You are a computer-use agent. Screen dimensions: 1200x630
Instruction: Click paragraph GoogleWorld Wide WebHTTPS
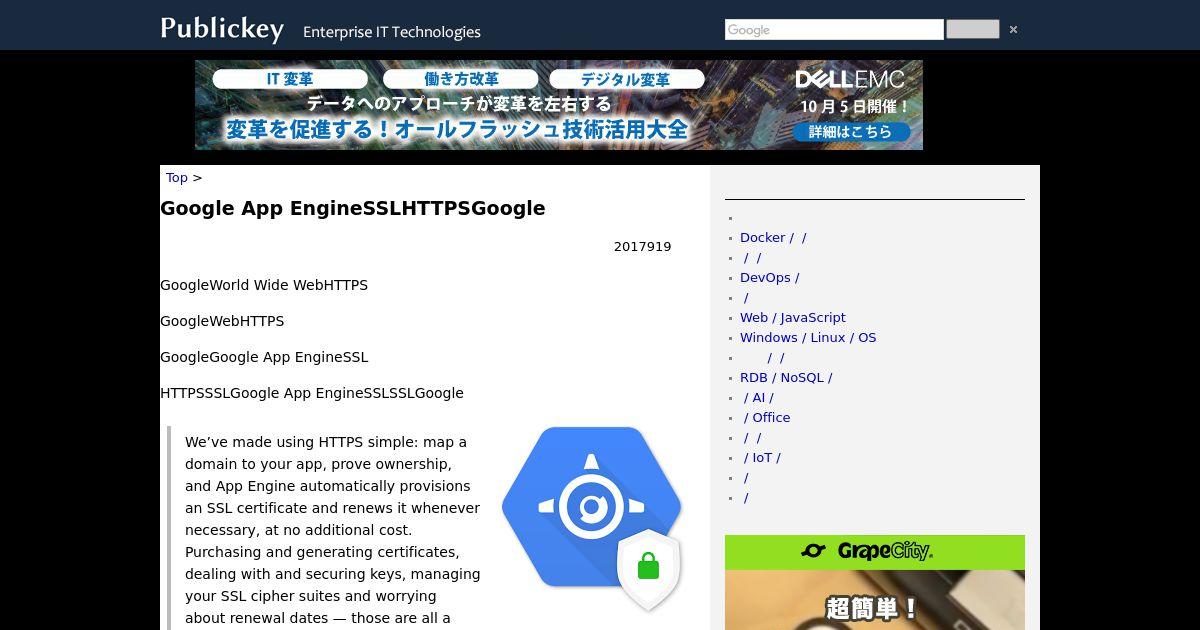[x=264, y=285]
